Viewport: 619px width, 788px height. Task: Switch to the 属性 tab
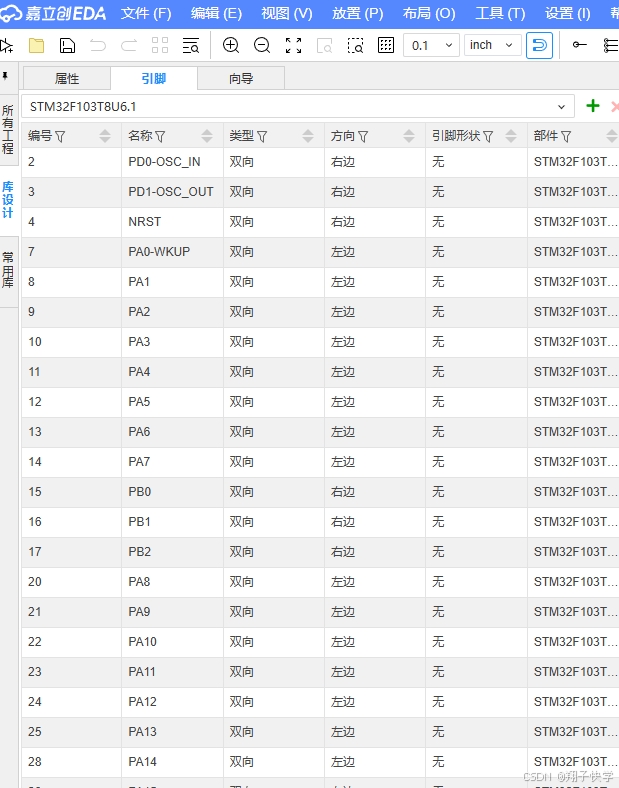(67, 78)
